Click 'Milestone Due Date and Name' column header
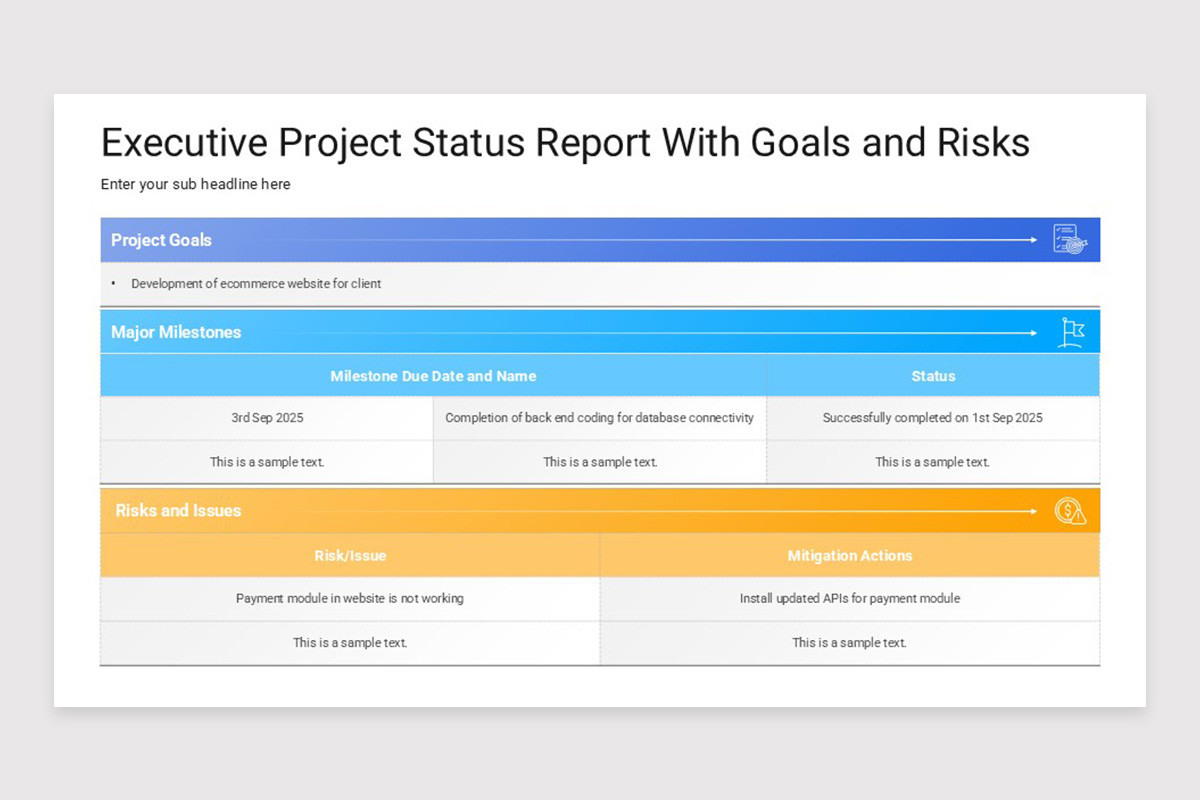This screenshot has width=1200, height=800. tap(433, 376)
